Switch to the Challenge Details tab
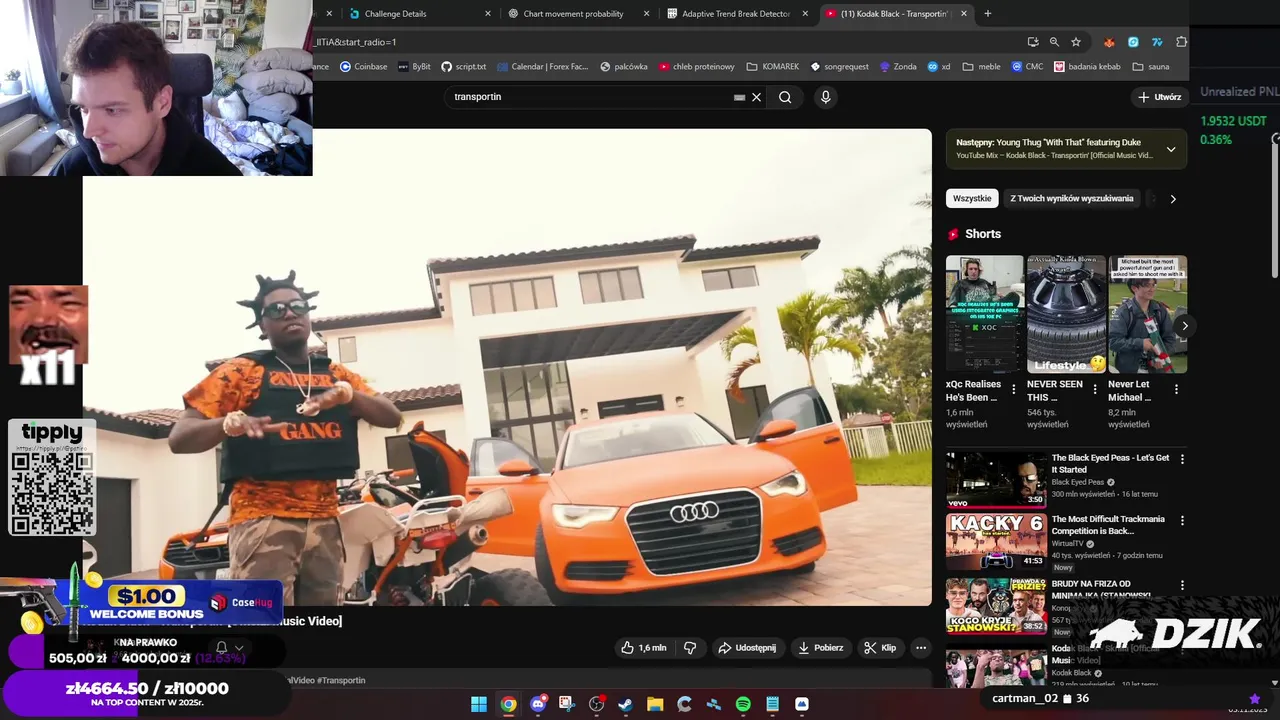Screen dimensions: 1280x720 click(420, 13)
